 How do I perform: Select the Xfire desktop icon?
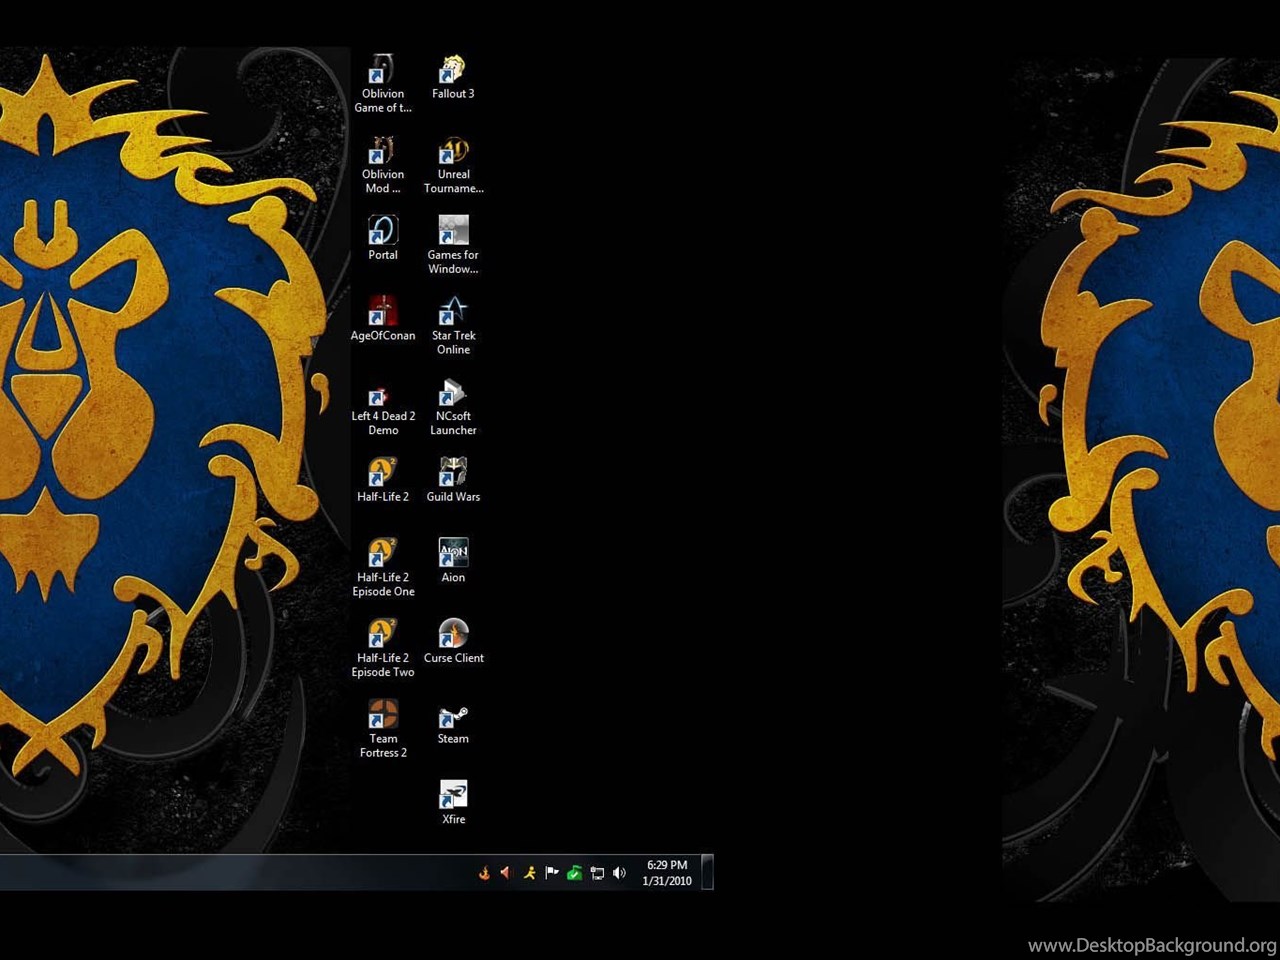click(x=453, y=803)
